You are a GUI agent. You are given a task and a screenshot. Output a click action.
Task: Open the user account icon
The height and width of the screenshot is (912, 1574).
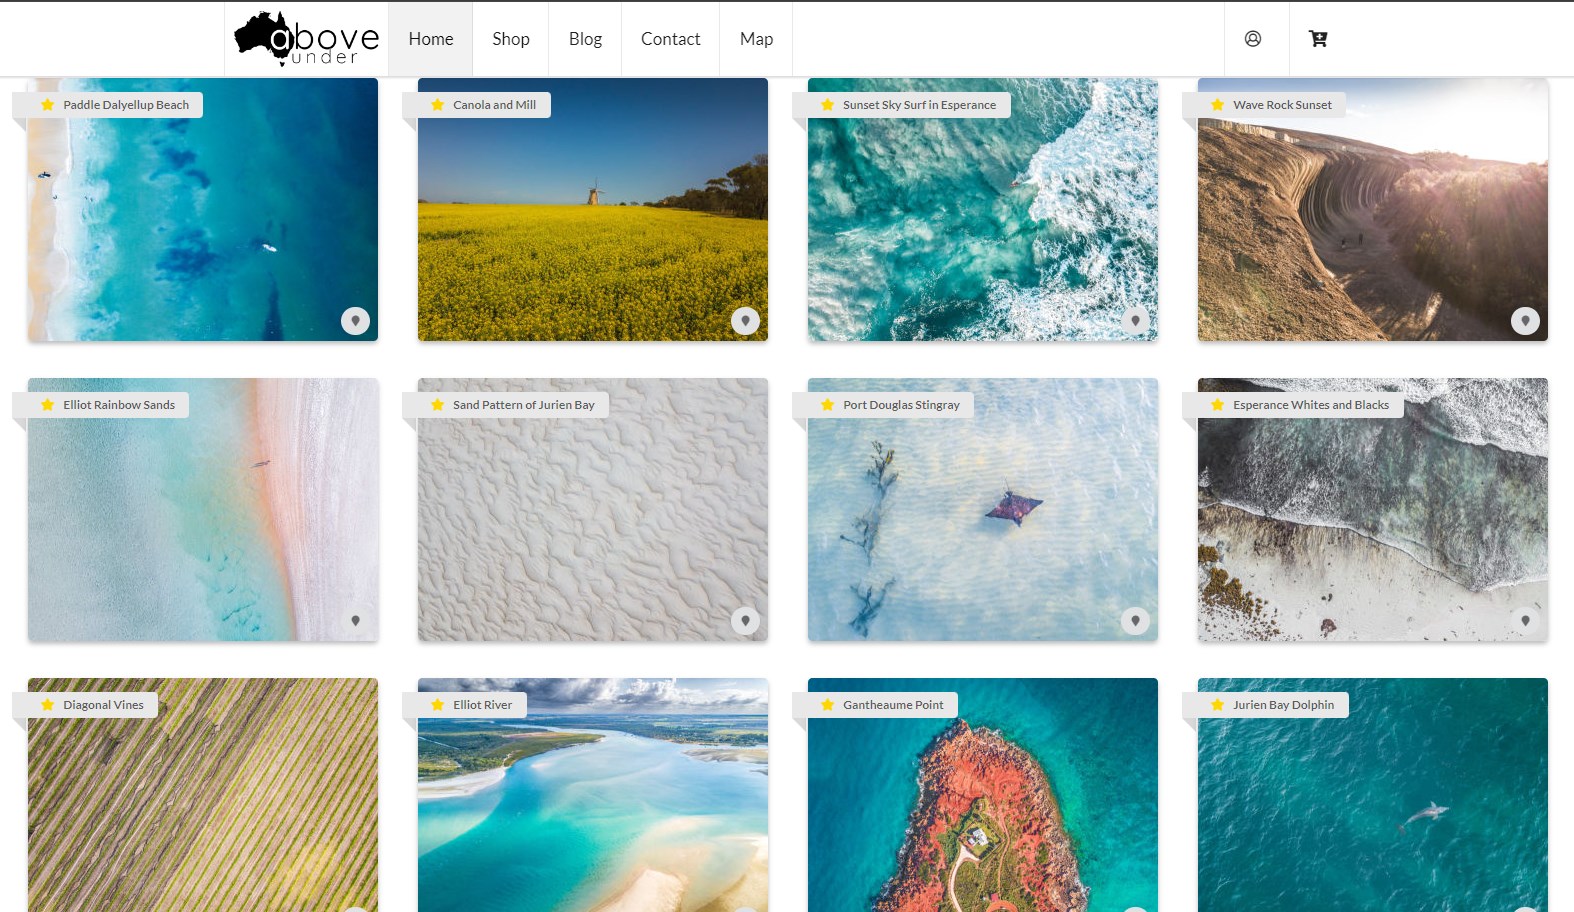click(1252, 39)
